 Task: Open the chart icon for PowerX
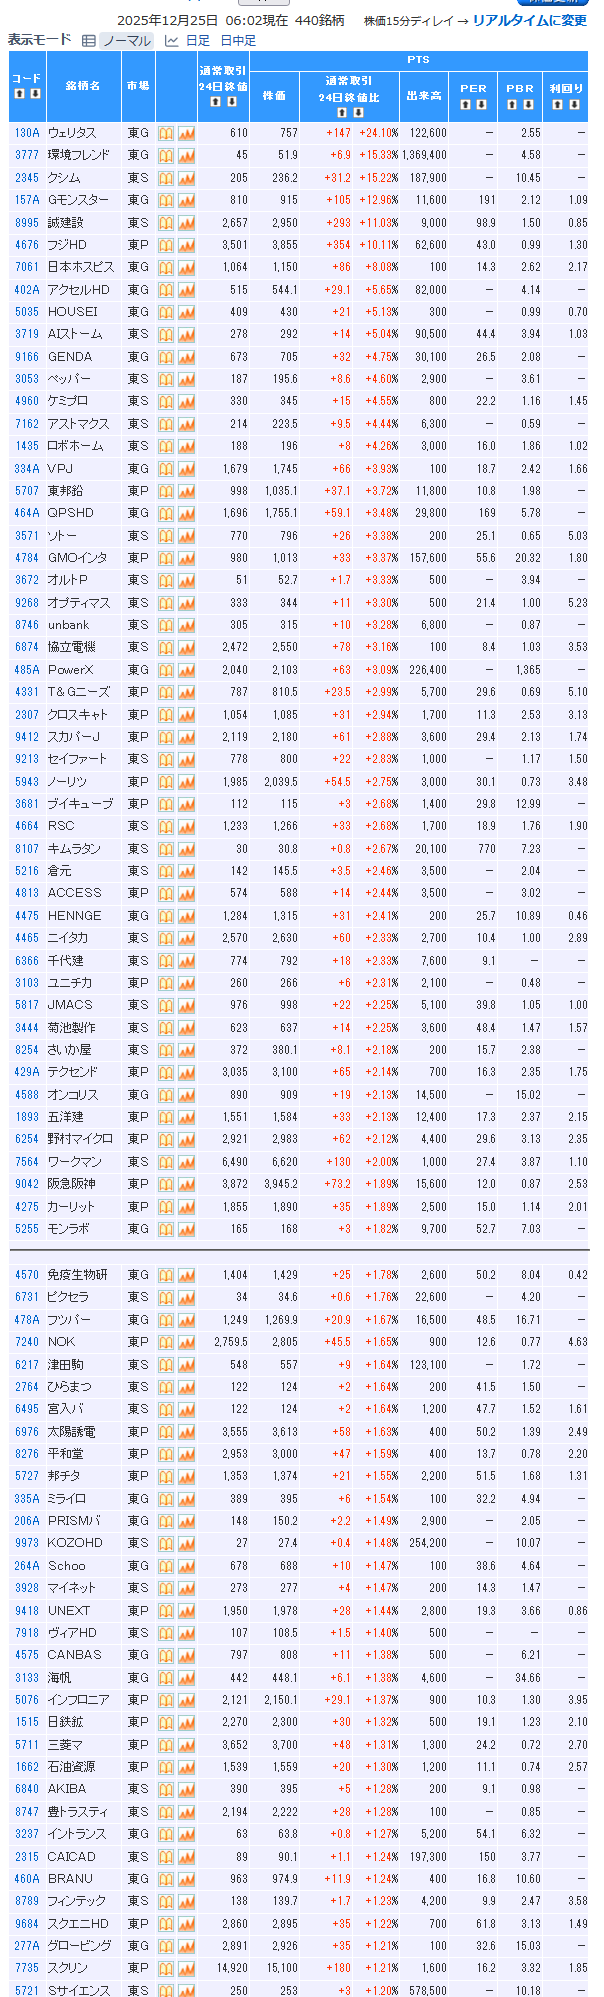pos(186,670)
